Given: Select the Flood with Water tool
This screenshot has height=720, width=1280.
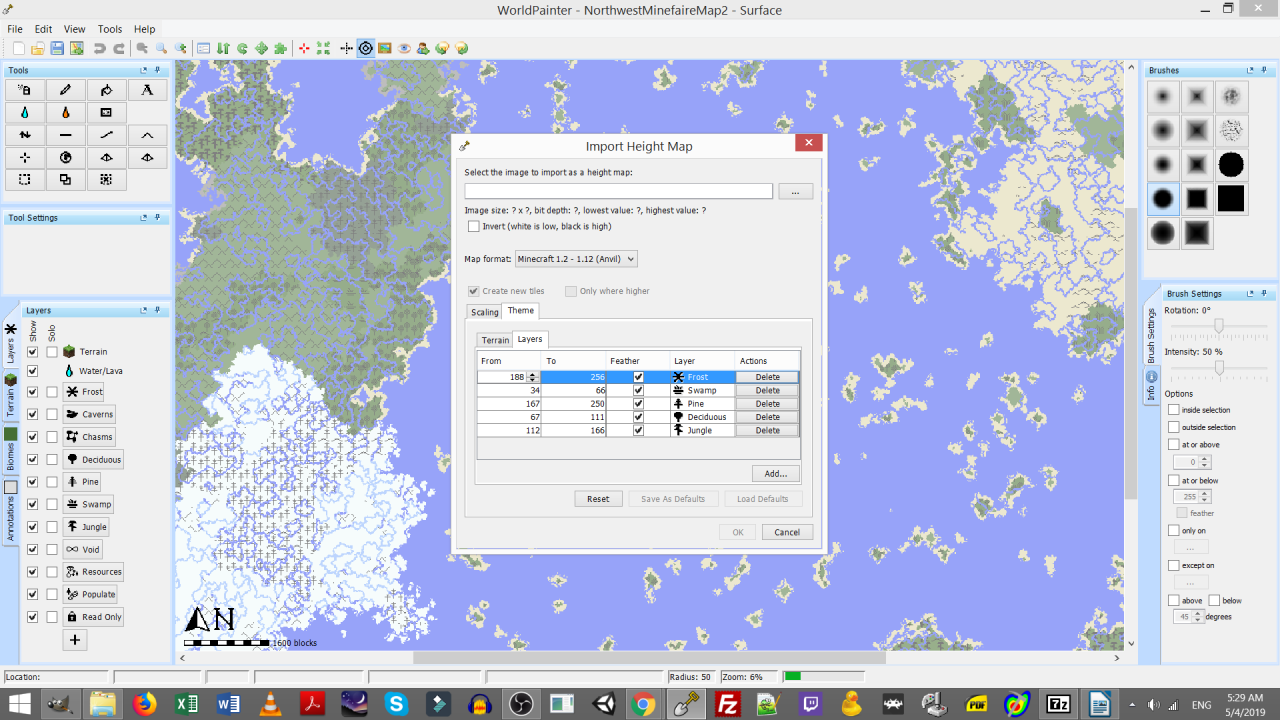Looking at the screenshot, I should (x=25, y=113).
